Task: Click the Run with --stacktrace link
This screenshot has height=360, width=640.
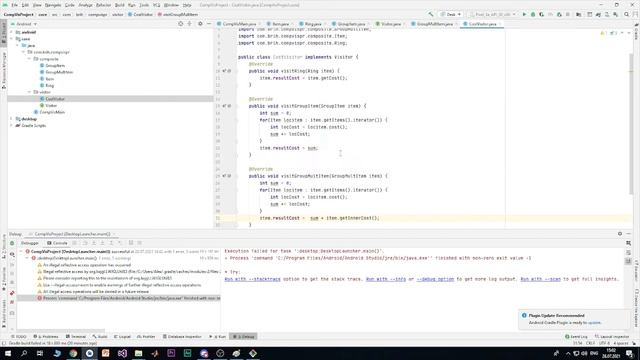Action: point(253,279)
